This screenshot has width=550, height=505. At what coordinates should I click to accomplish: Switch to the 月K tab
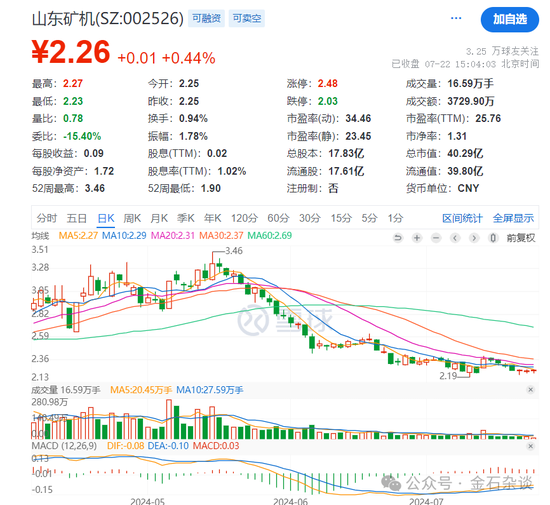[159, 218]
